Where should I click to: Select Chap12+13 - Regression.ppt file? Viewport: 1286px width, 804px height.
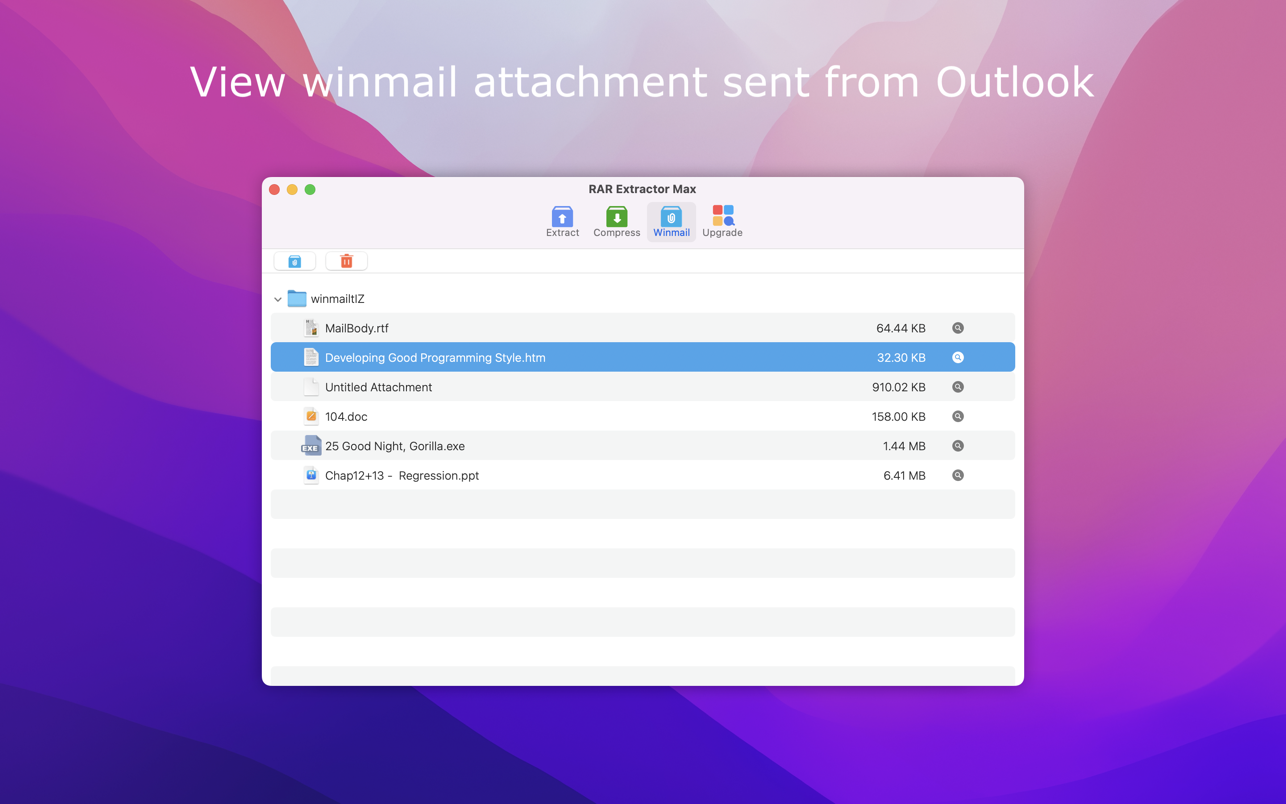coord(401,476)
